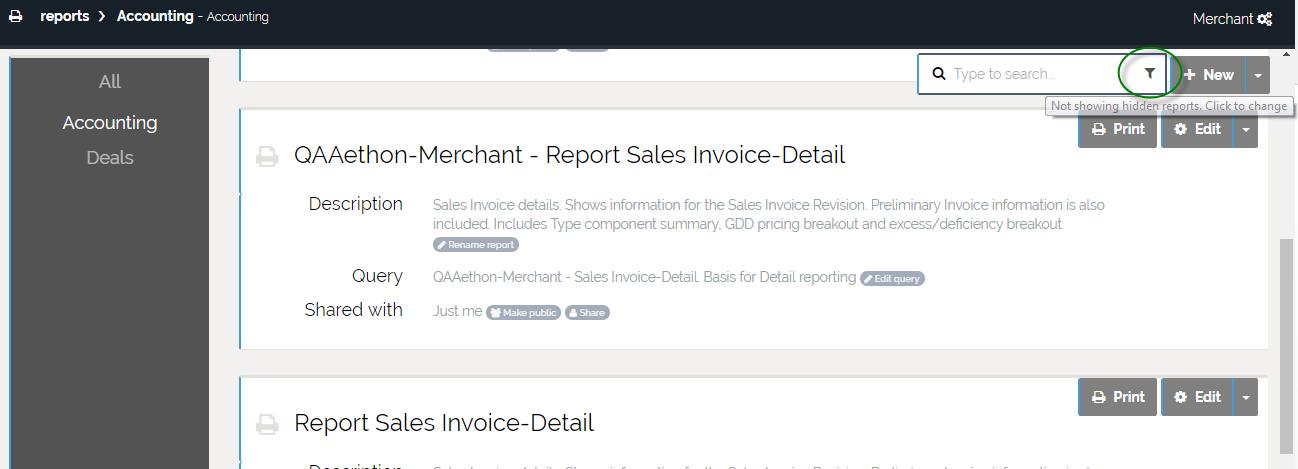The width and height of the screenshot is (1298, 469).
Task: Print the QAAethon-Merchant Sales Invoice report
Action: coord(1117,129)
